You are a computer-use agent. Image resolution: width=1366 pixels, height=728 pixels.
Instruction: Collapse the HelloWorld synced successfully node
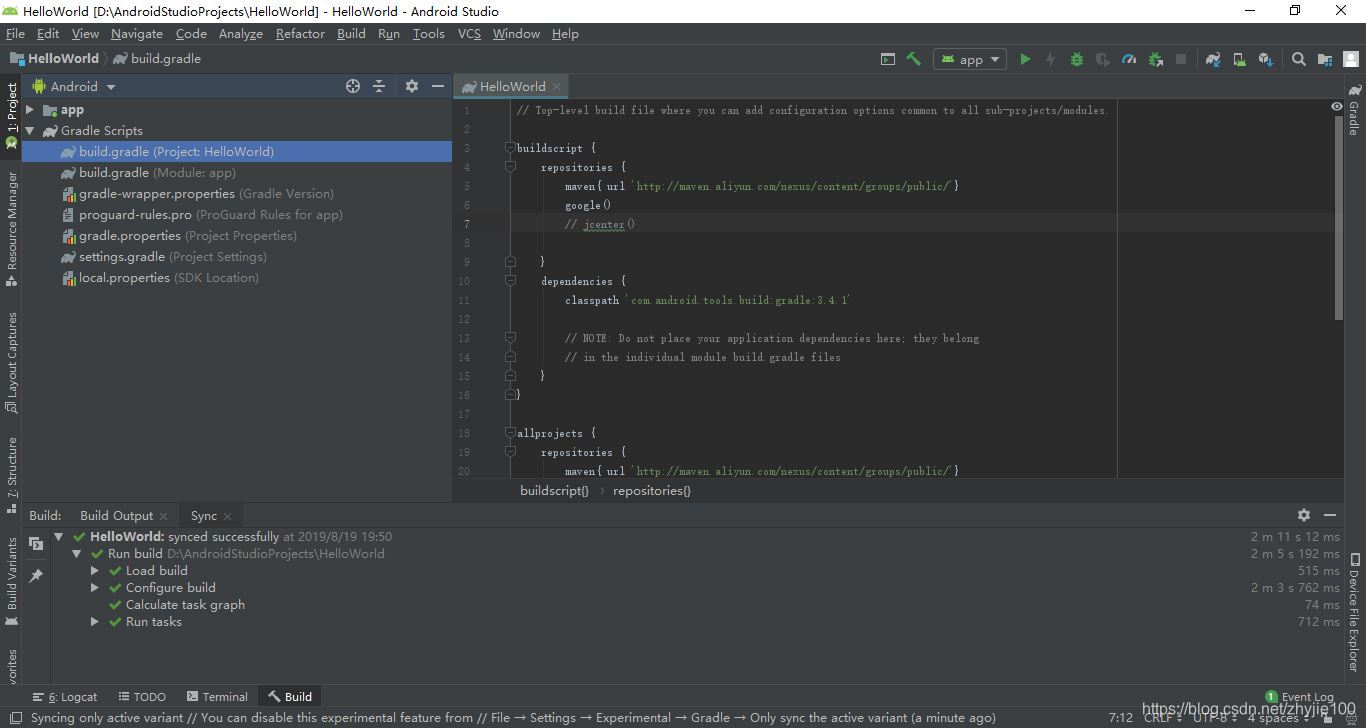point(60,537)
